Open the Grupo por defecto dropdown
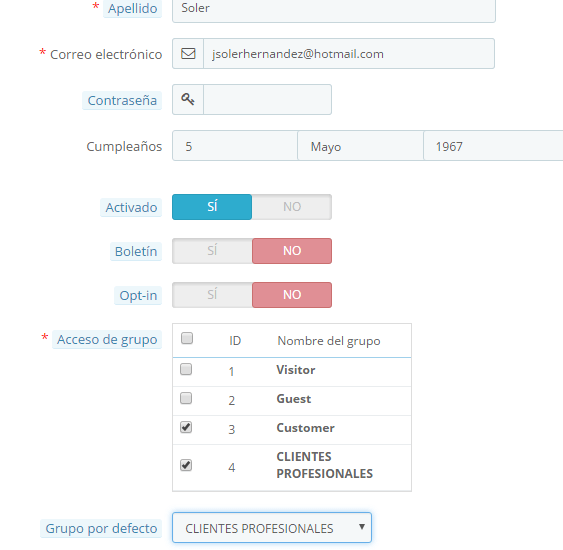The height and width of the screenshot is (550, 563). tap(272, 528)
